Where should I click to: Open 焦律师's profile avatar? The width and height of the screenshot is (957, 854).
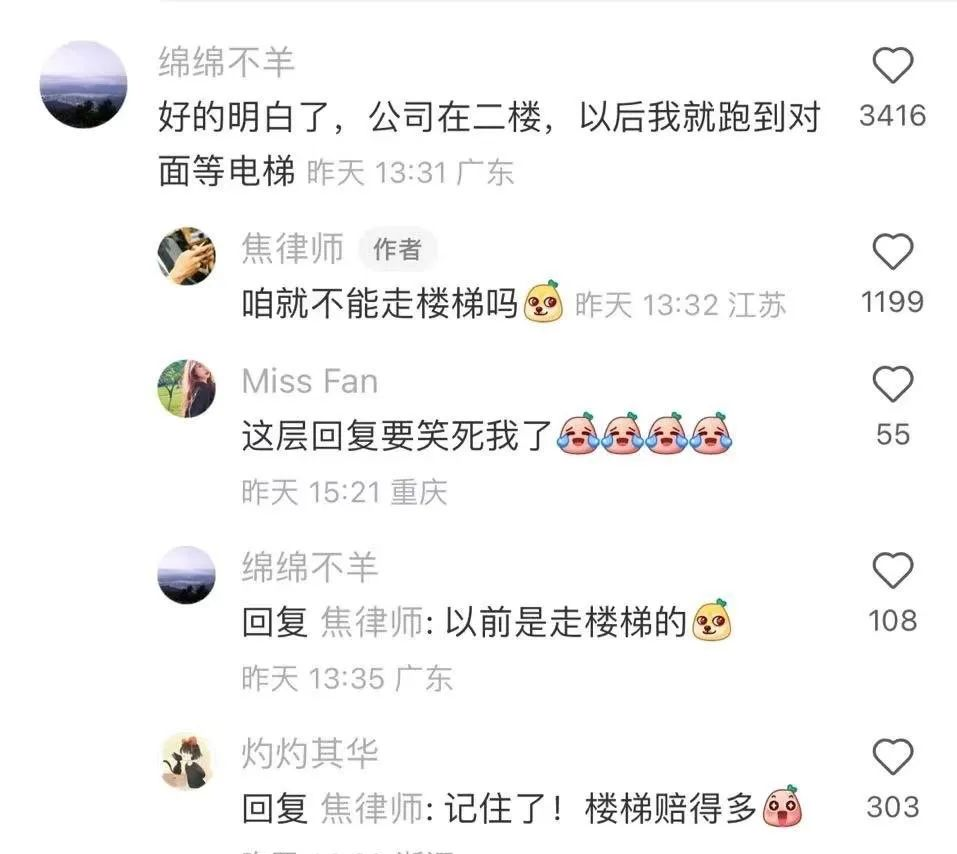187,256
